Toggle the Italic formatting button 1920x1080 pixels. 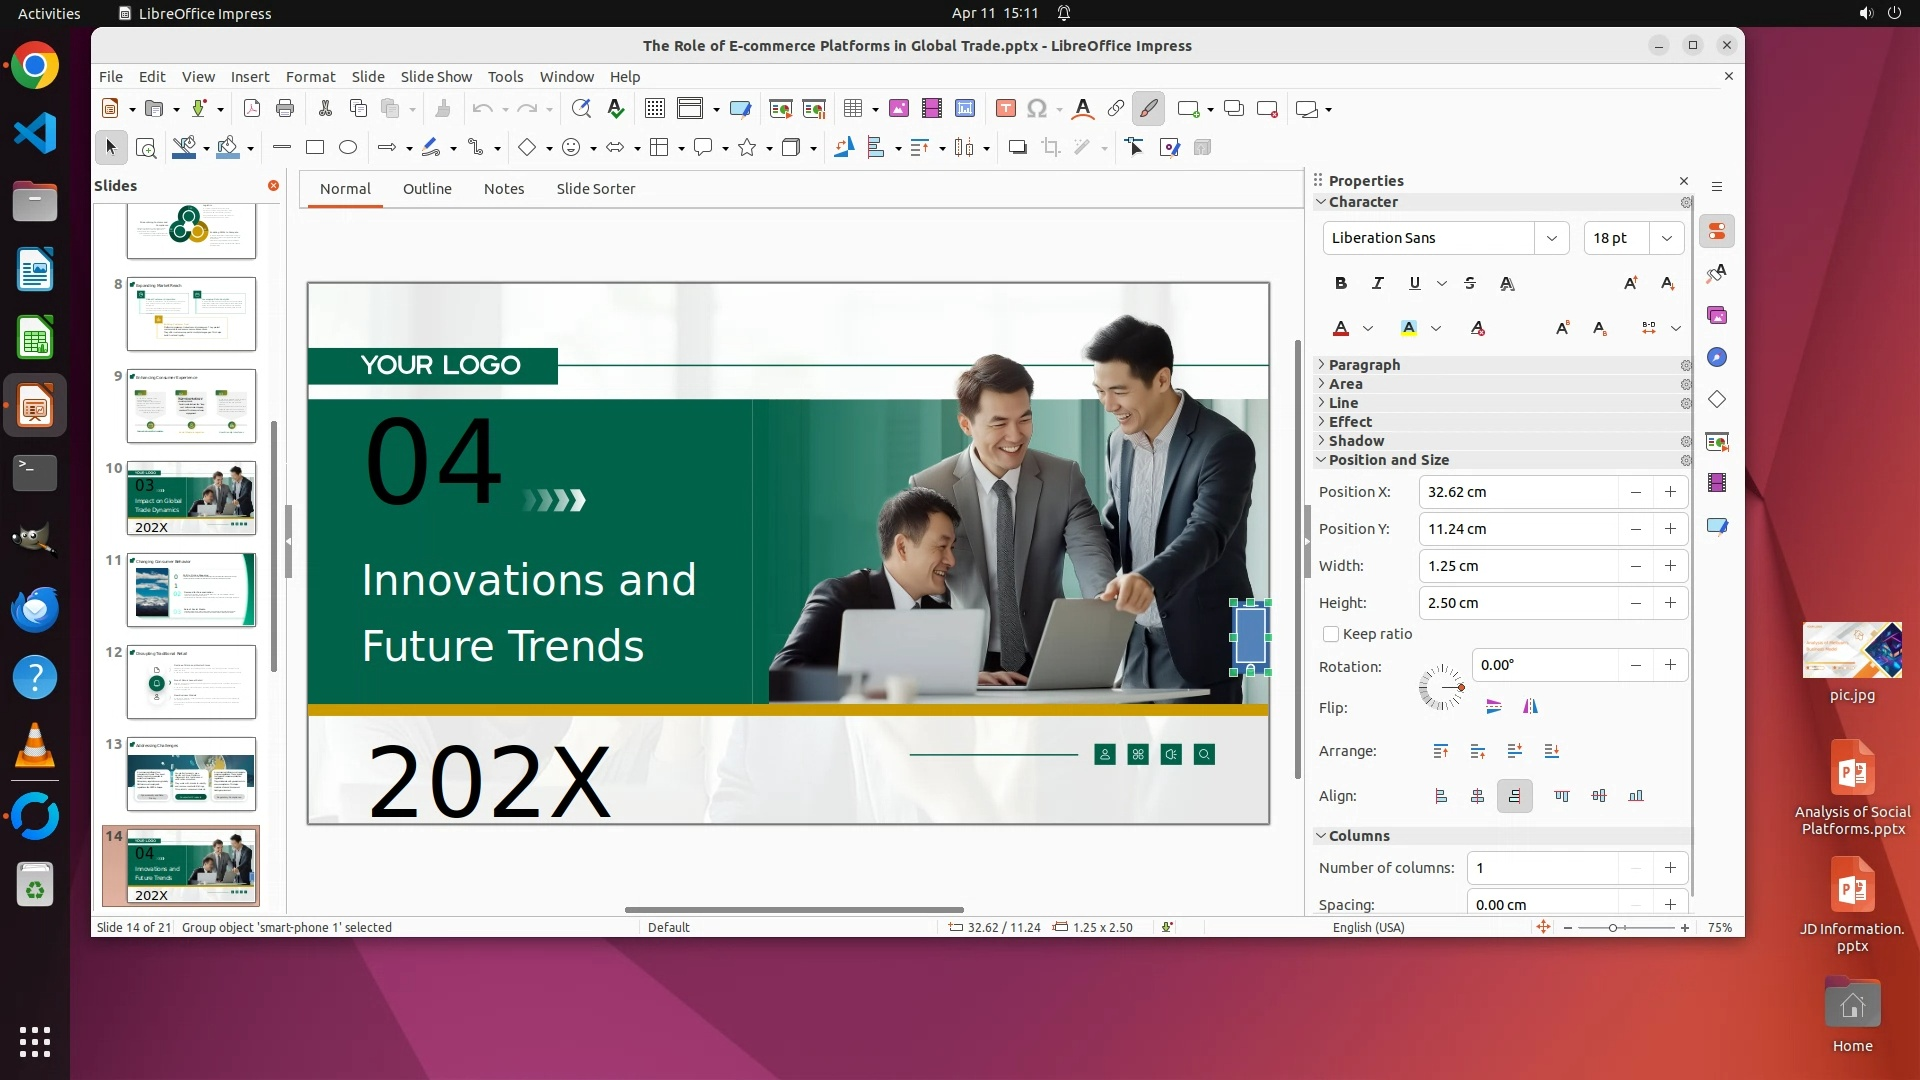[x=1378, y=283]
